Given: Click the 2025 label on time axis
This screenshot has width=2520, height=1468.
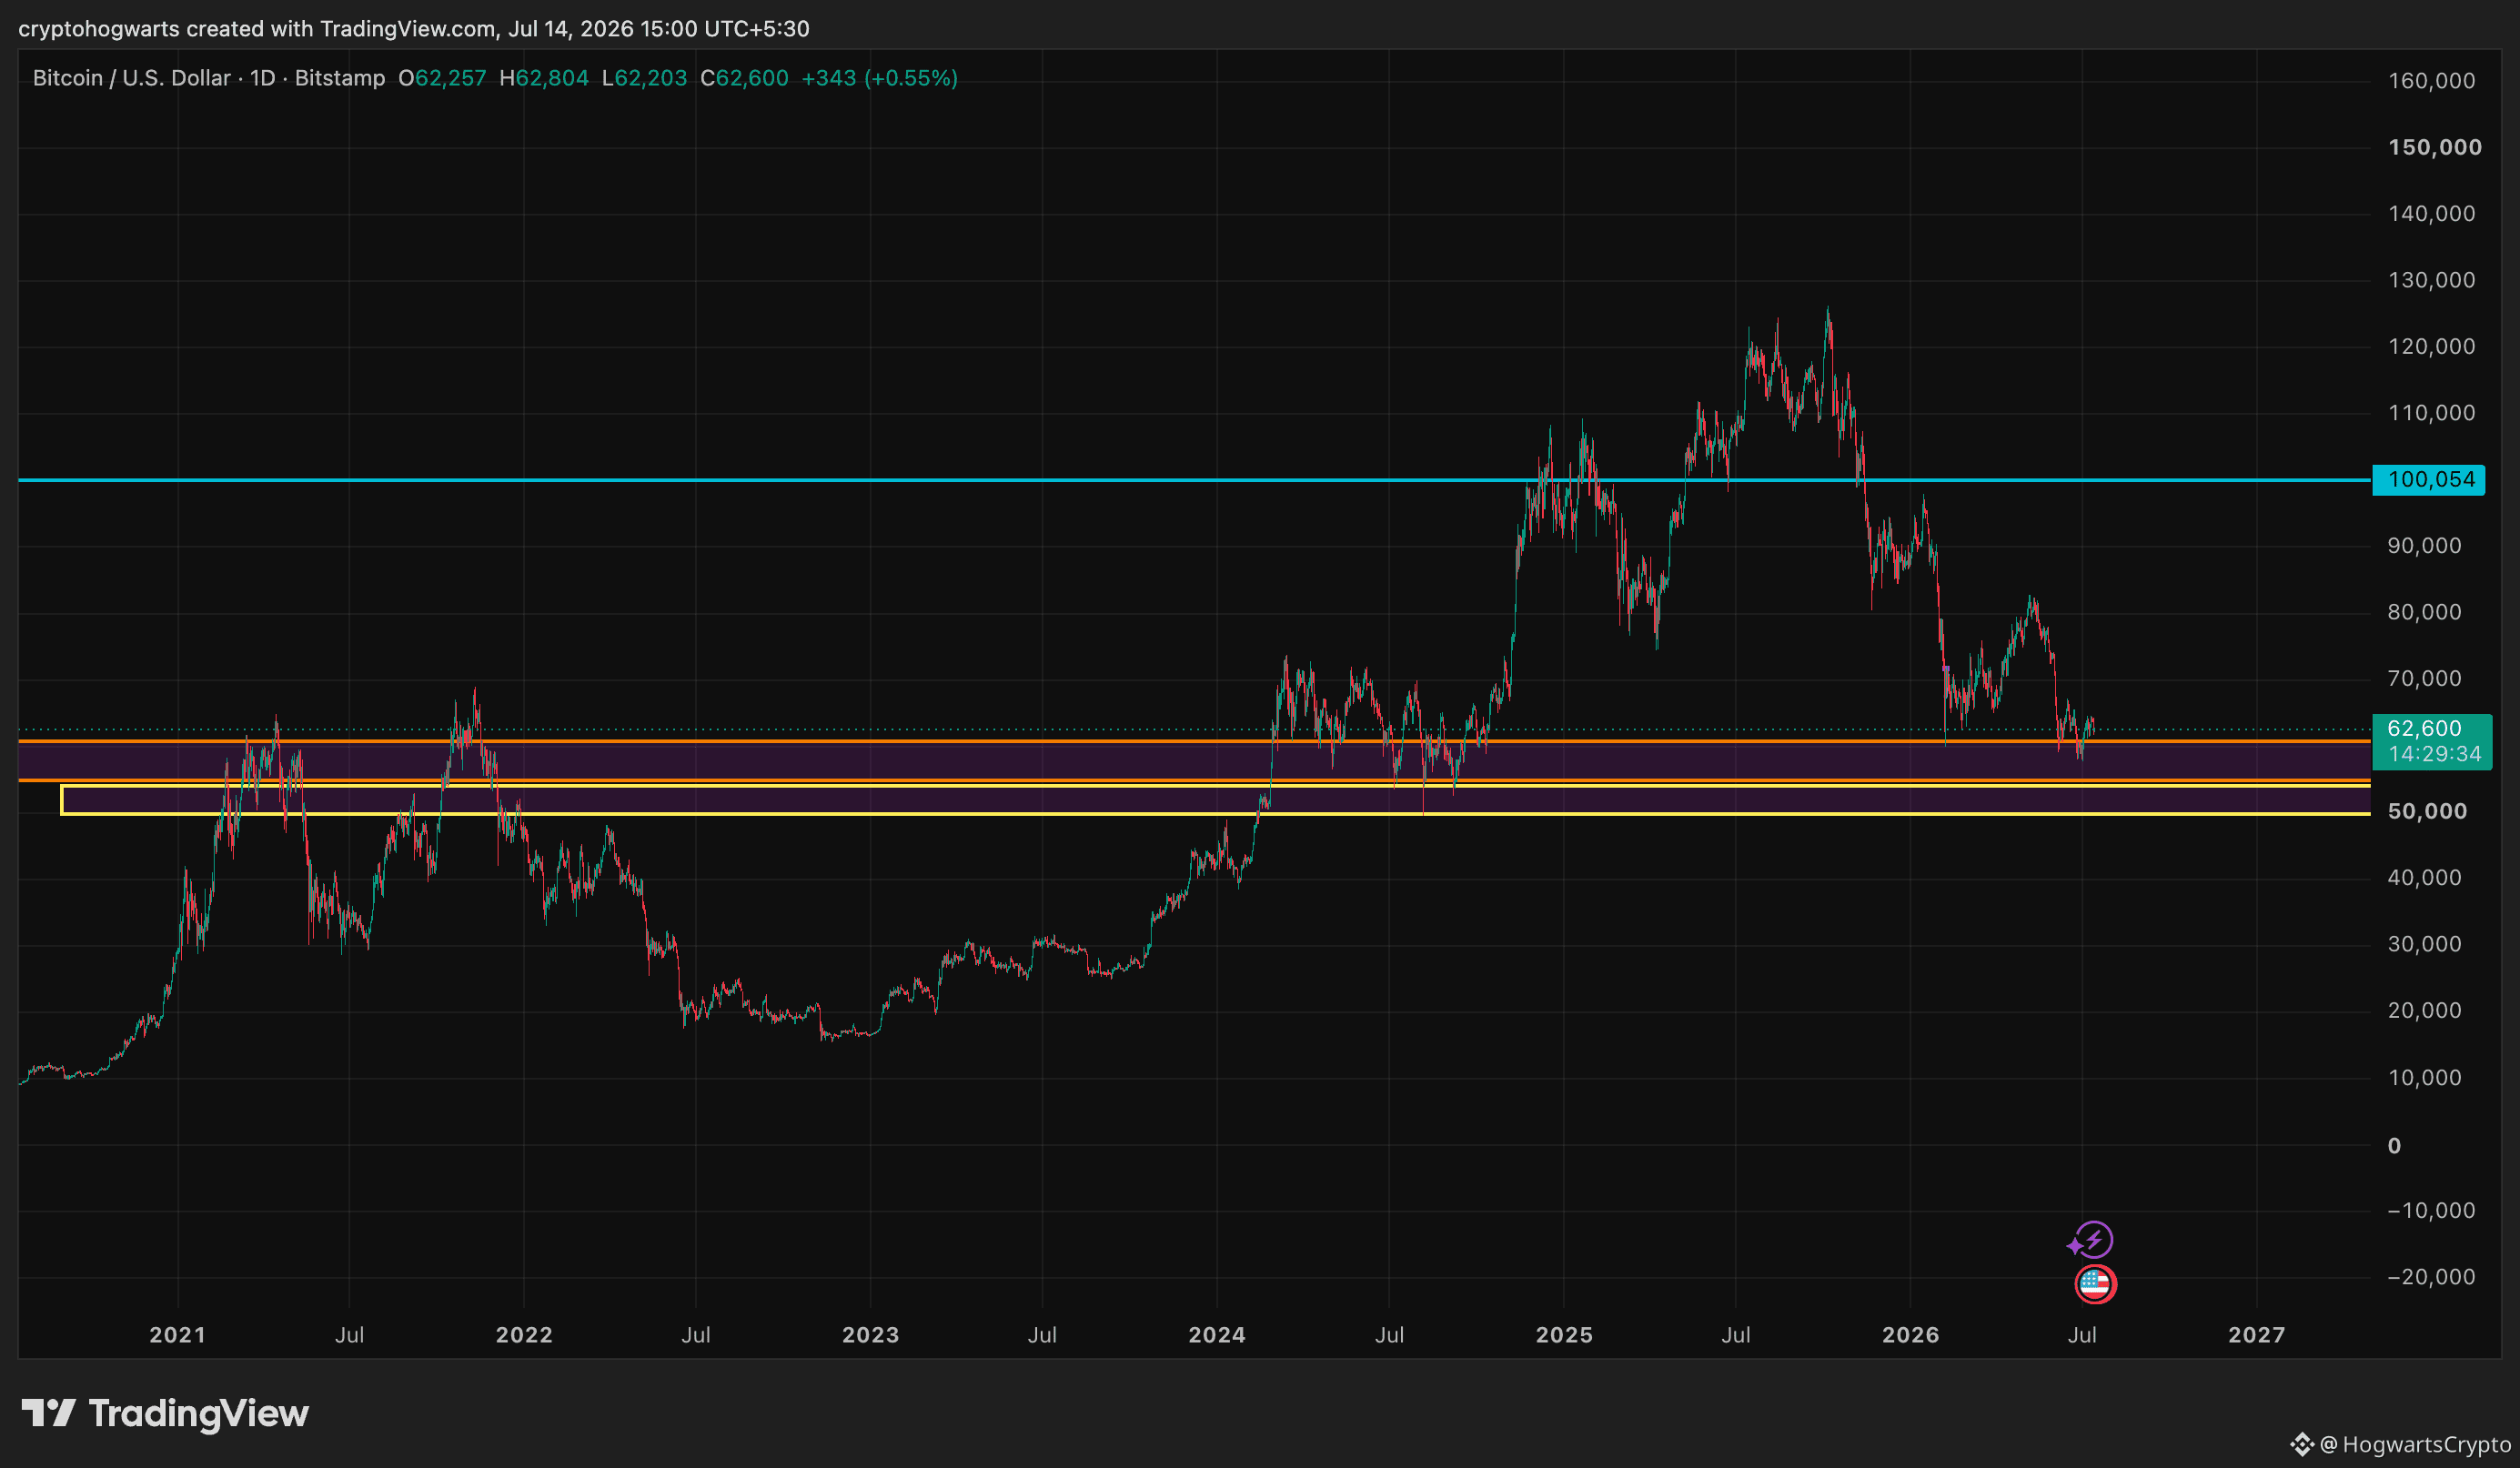Looking at the screenshot, I should coord(1564,1335).
